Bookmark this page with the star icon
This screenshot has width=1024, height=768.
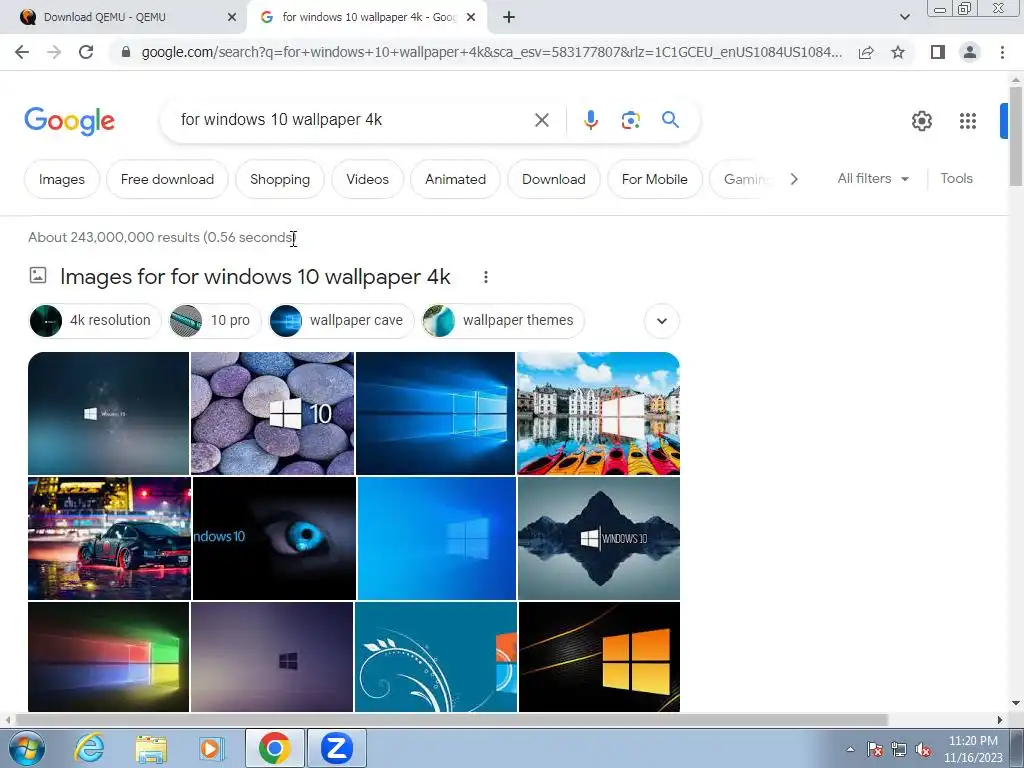[898, 52]
